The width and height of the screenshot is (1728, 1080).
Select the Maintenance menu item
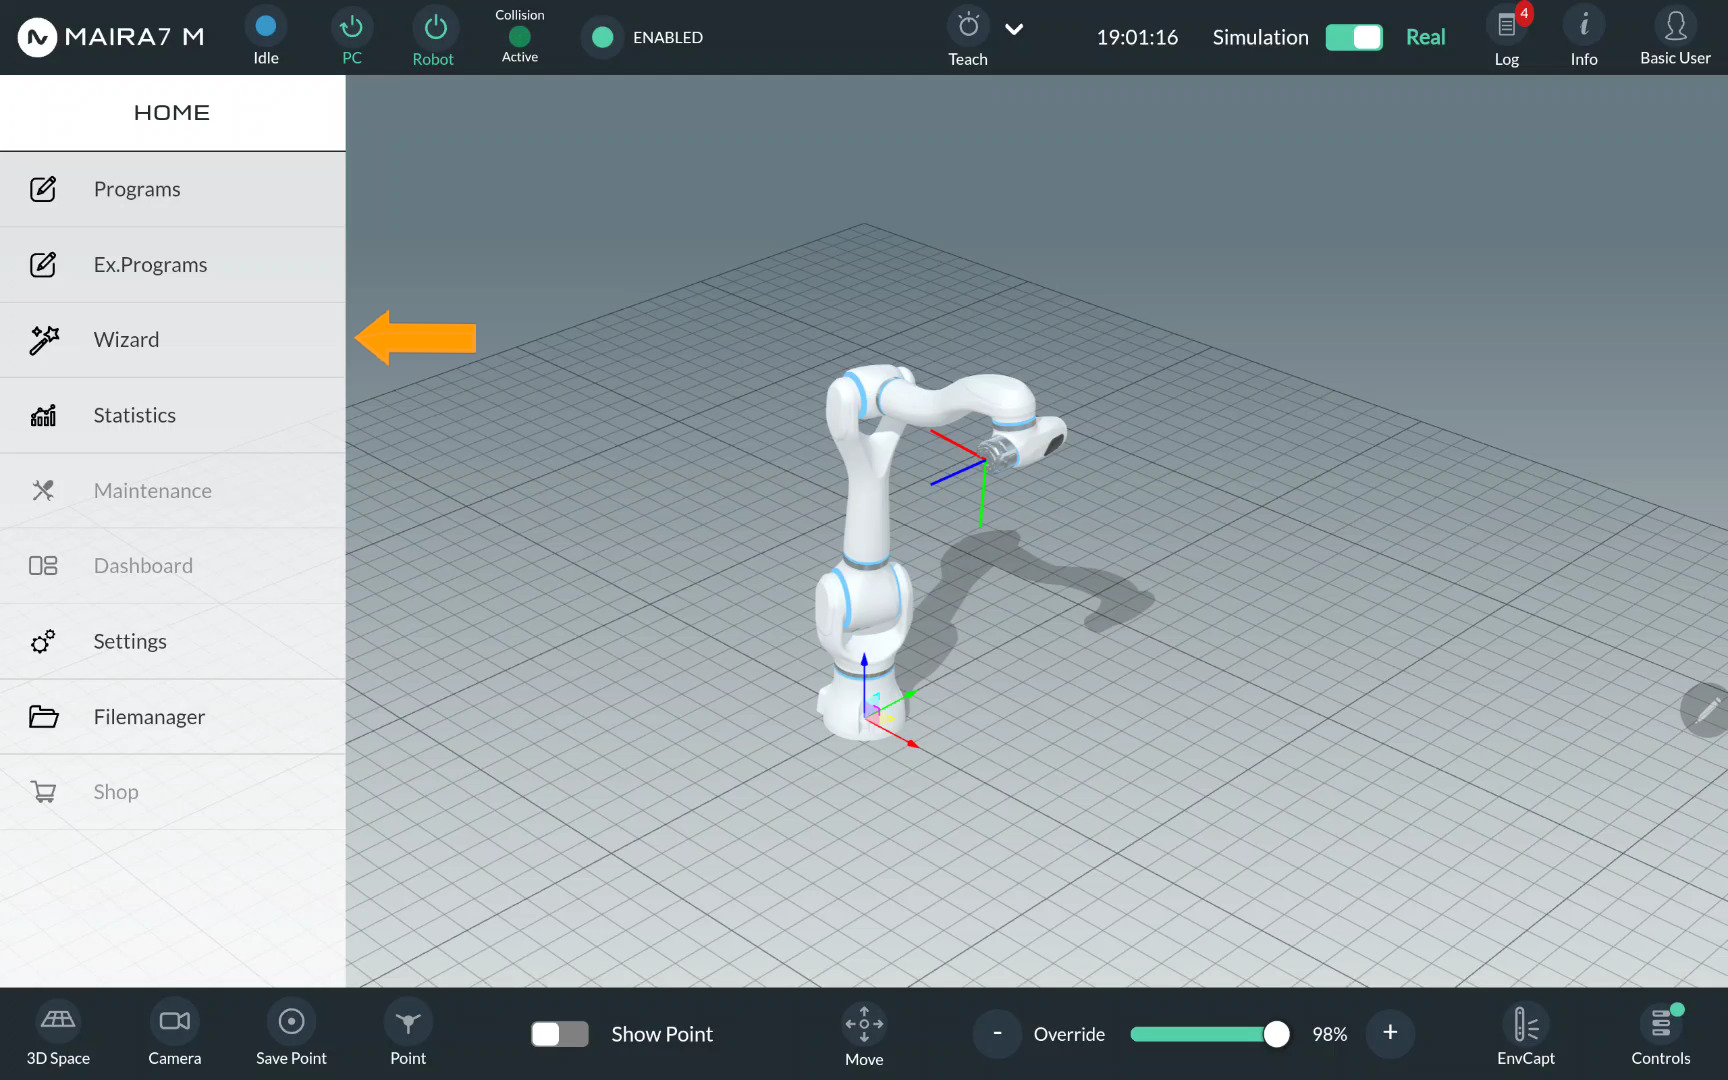click(173, 491)
